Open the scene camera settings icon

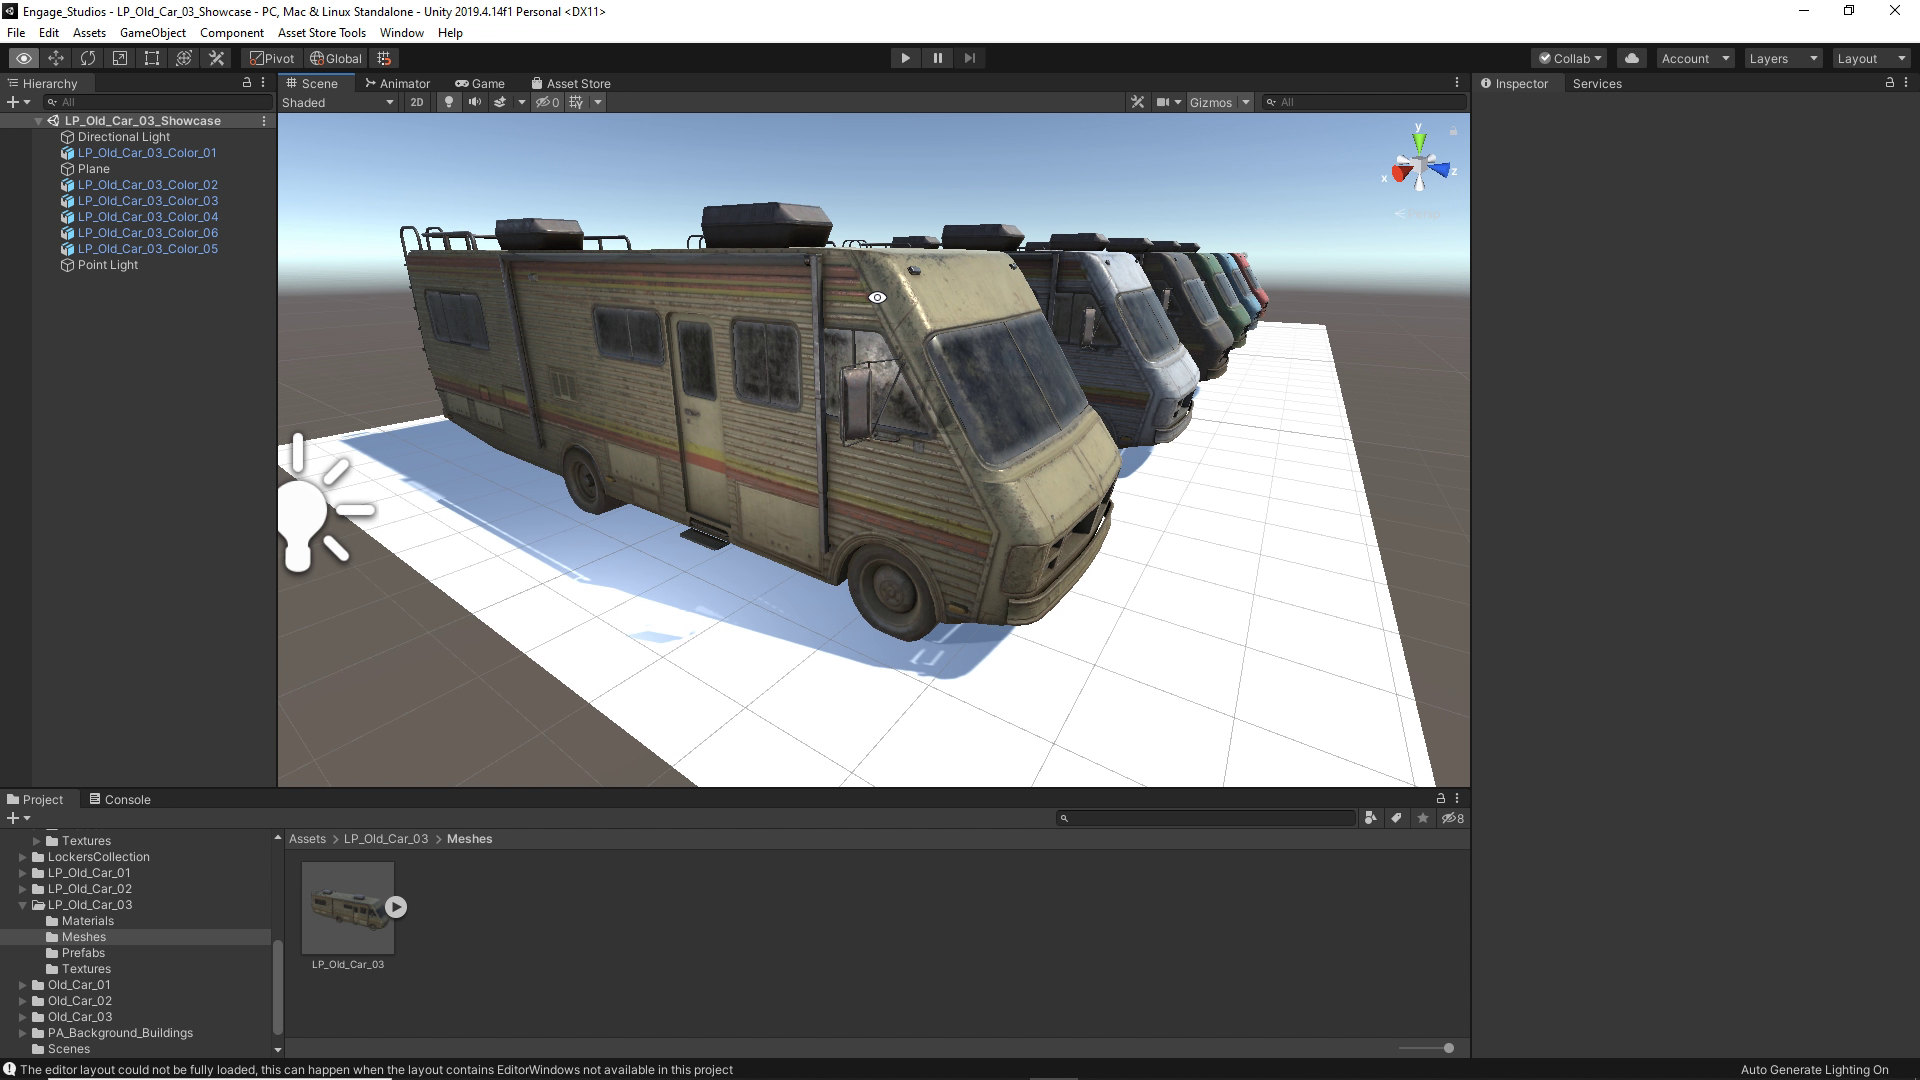1164,102
